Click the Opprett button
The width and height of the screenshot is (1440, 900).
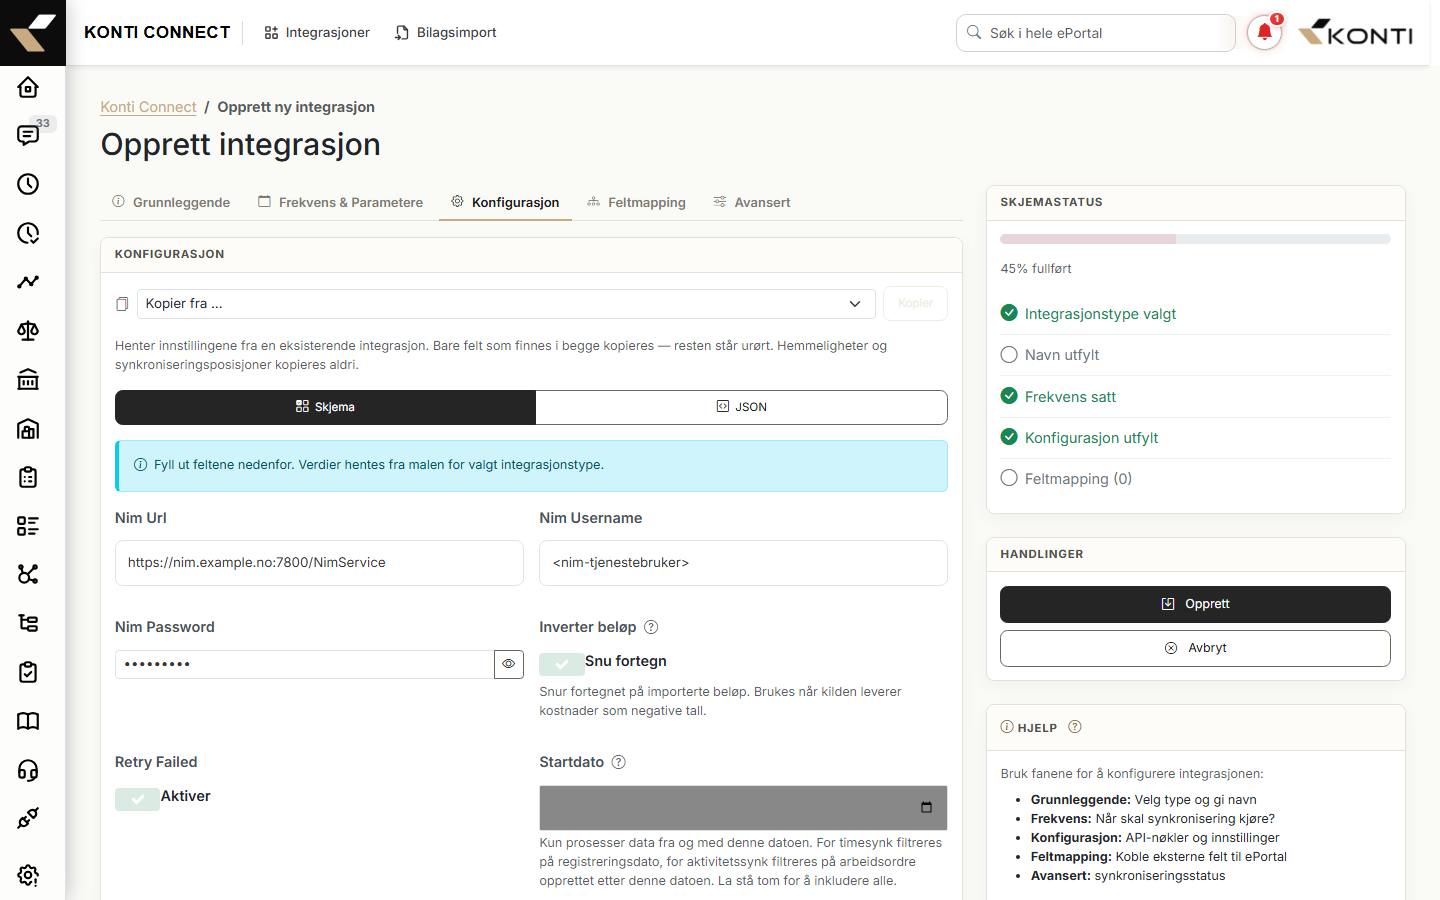(1195, 604)
